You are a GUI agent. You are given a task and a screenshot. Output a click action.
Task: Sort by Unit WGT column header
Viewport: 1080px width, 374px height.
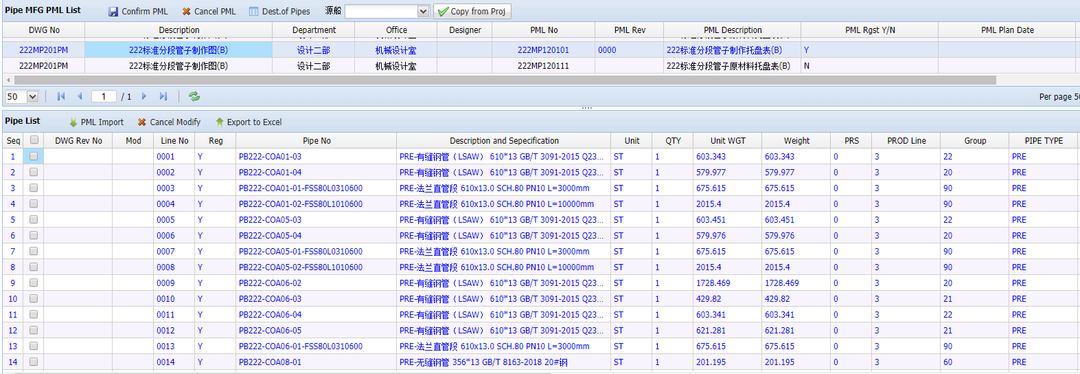[x=727, y=141]
